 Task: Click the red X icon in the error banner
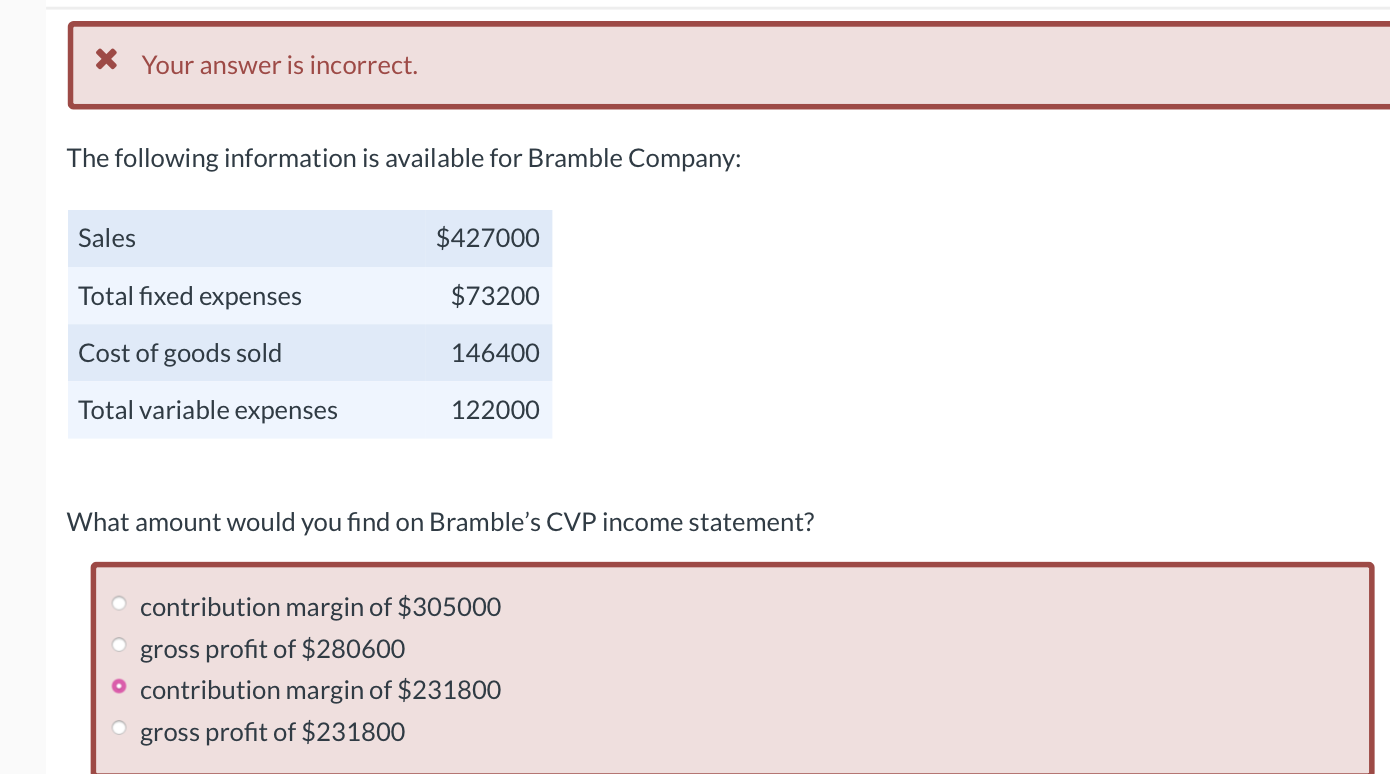(105, 59)
